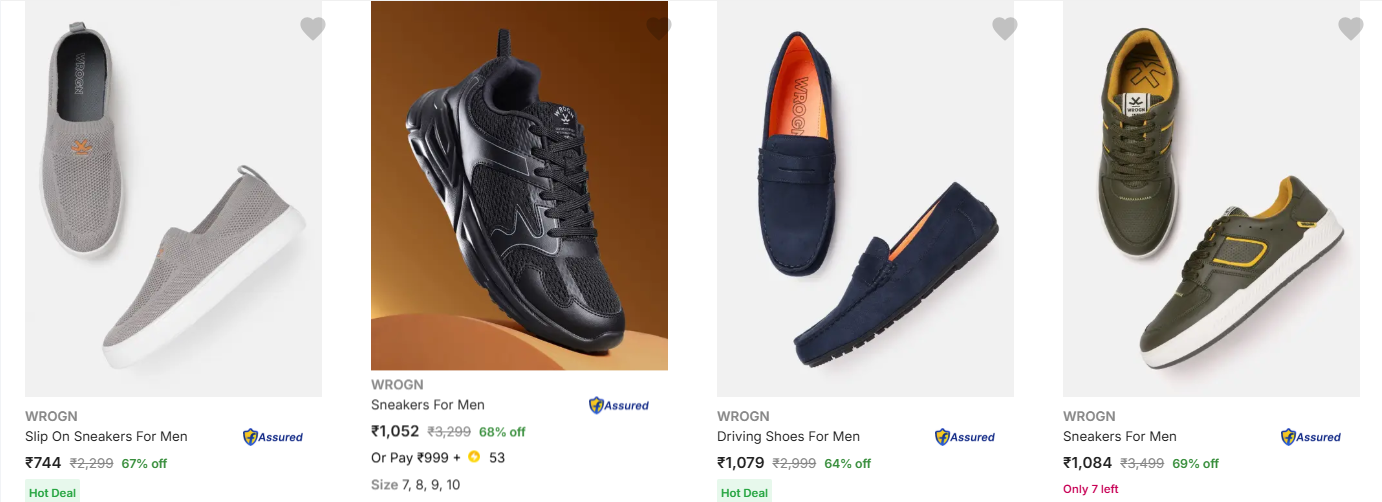
Task: Click Assured badge on Slip On Sneakers
Action: click(x=273, y=437)
